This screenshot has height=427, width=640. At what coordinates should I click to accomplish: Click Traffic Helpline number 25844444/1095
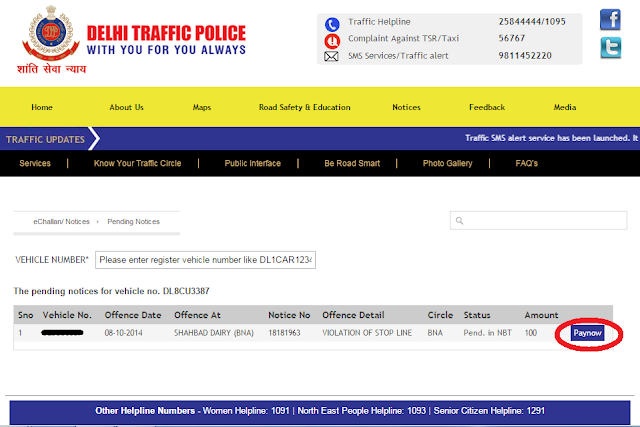coord(532,22)
